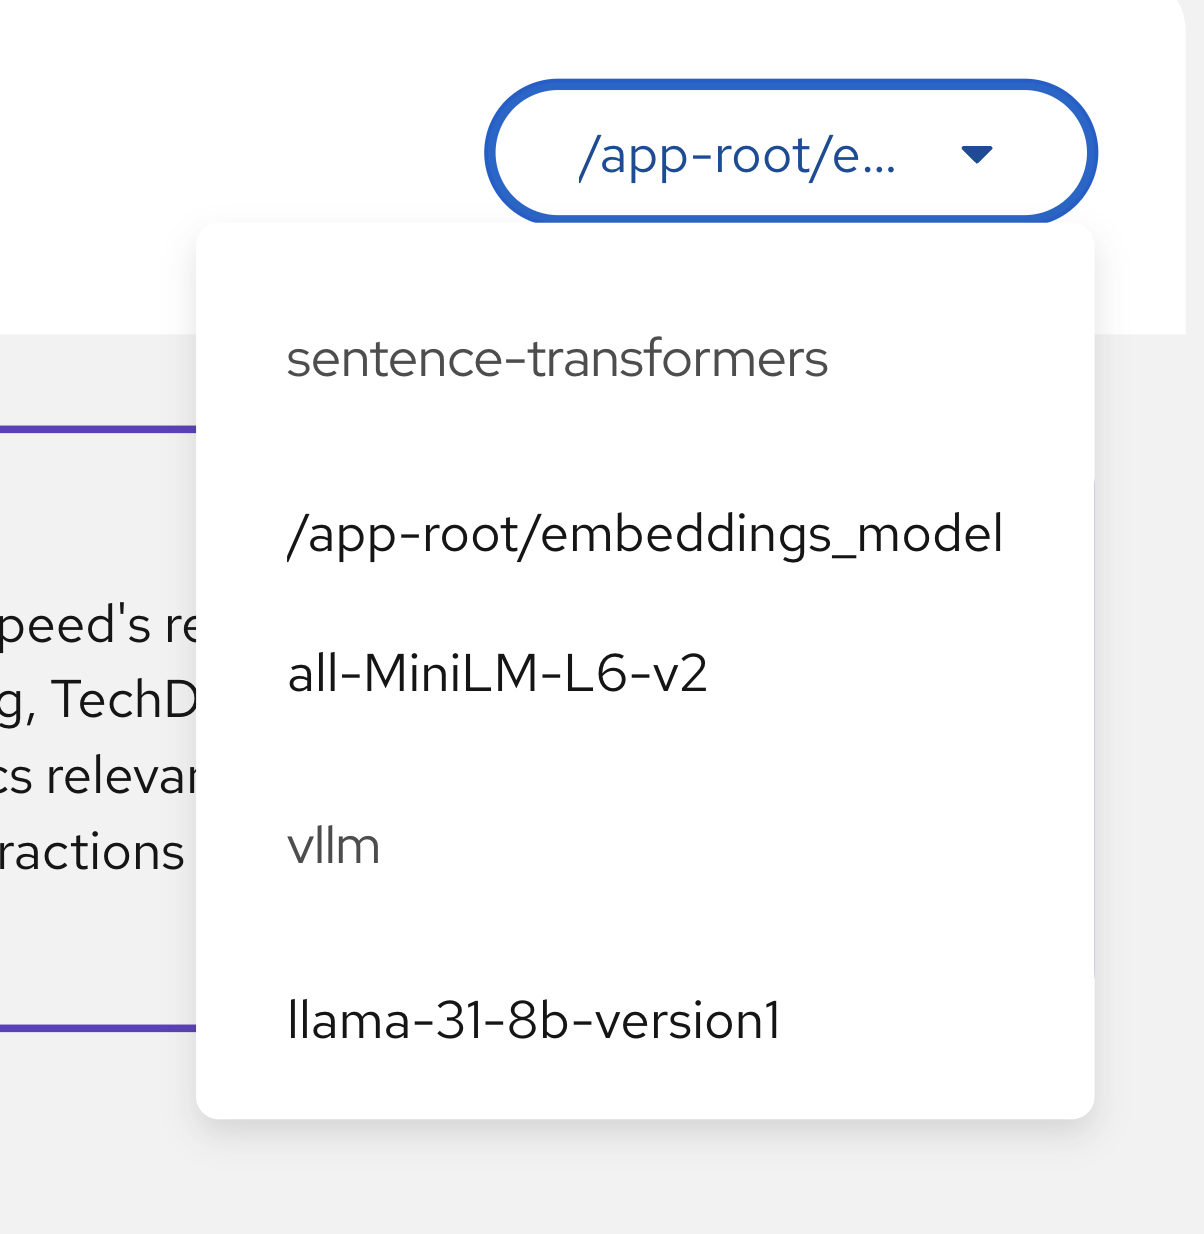The width and height of the screenshot is (1204, 1234).
Task: Click the dropdown caret arrow icon
Action: pos(976,154)
